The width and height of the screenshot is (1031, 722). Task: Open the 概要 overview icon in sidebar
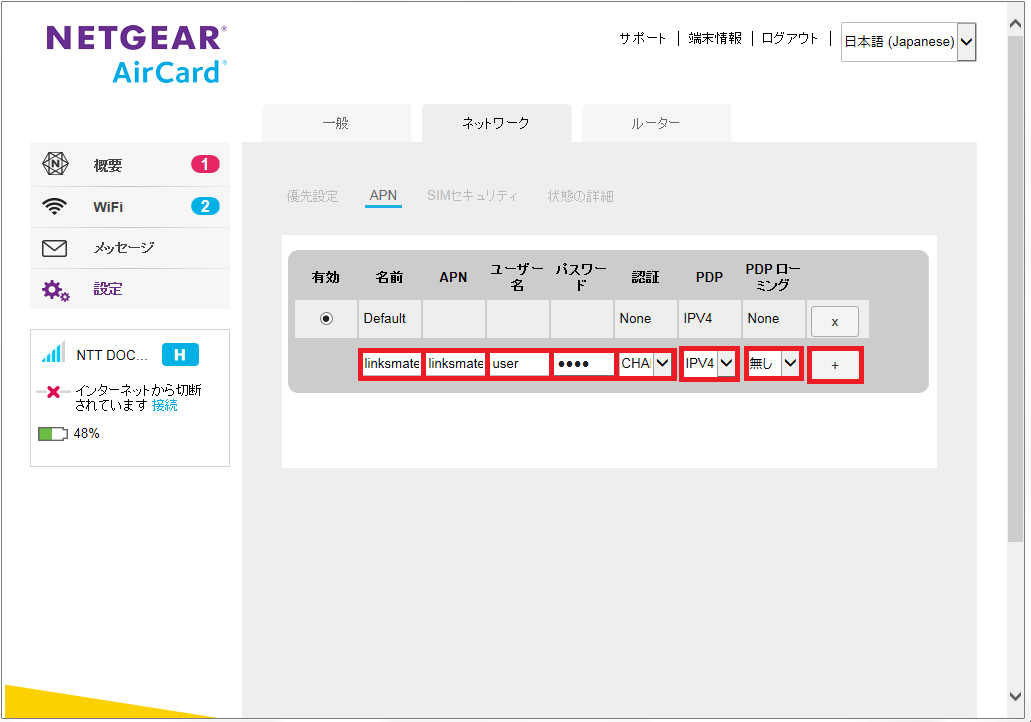click(55, 164)
